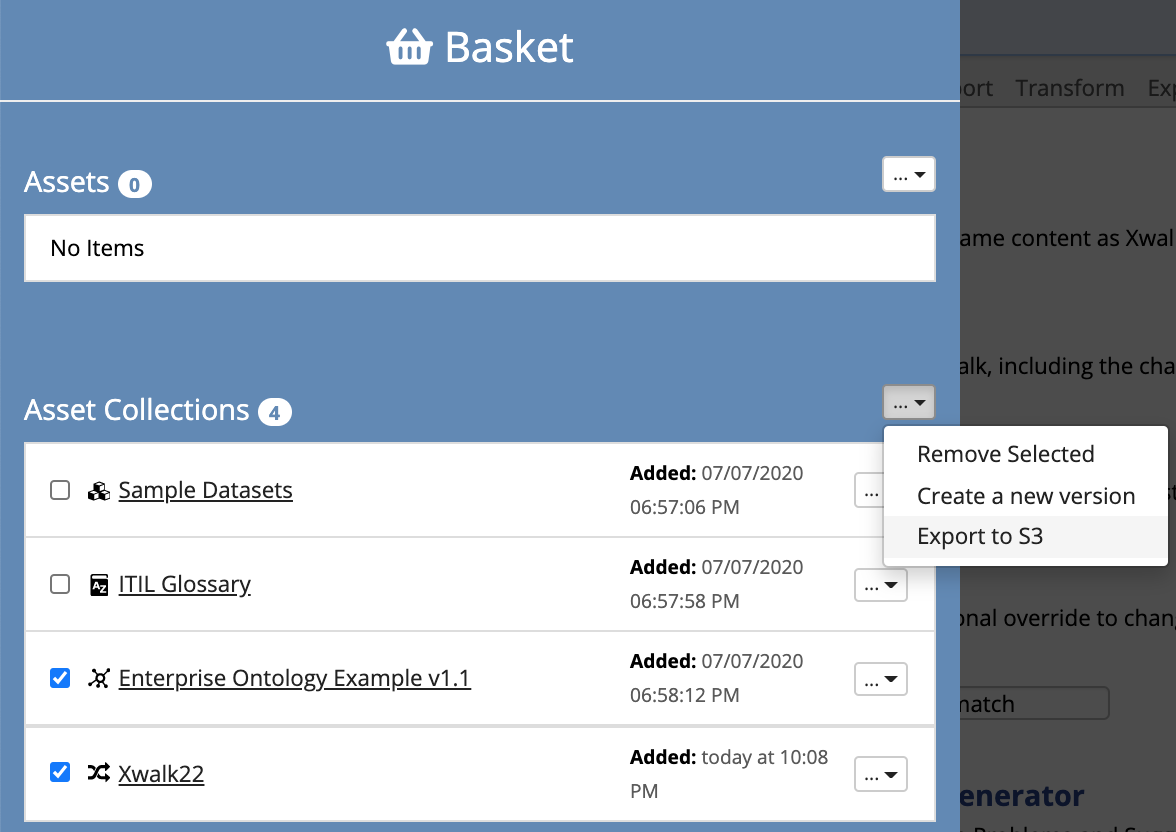Click the crosswalk icon beside Xwalk22

tap(99, 773)
